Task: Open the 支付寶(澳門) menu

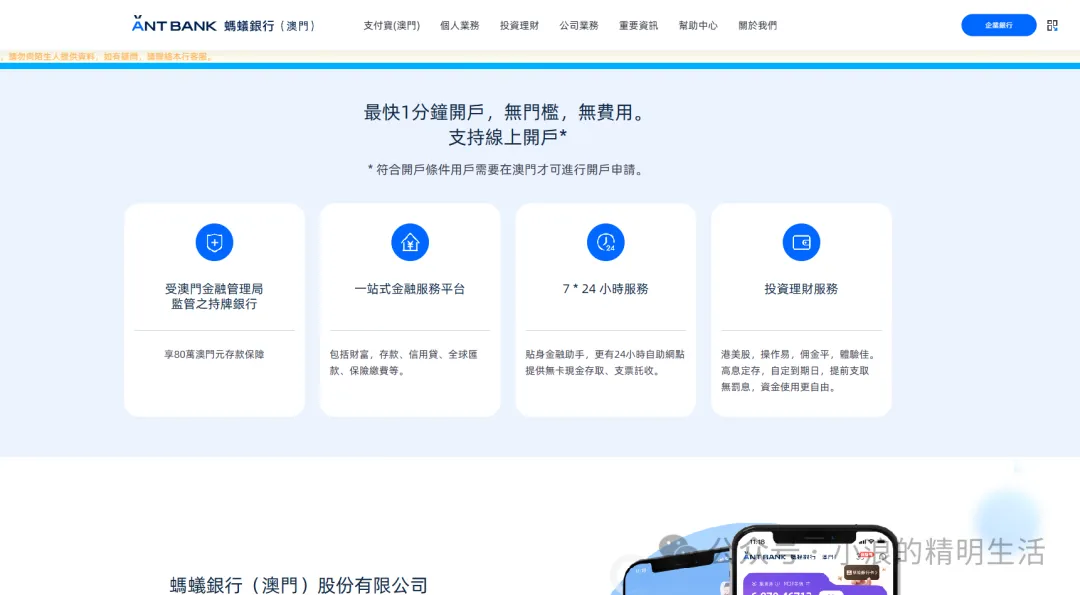Action: click(x=391, y=25)
